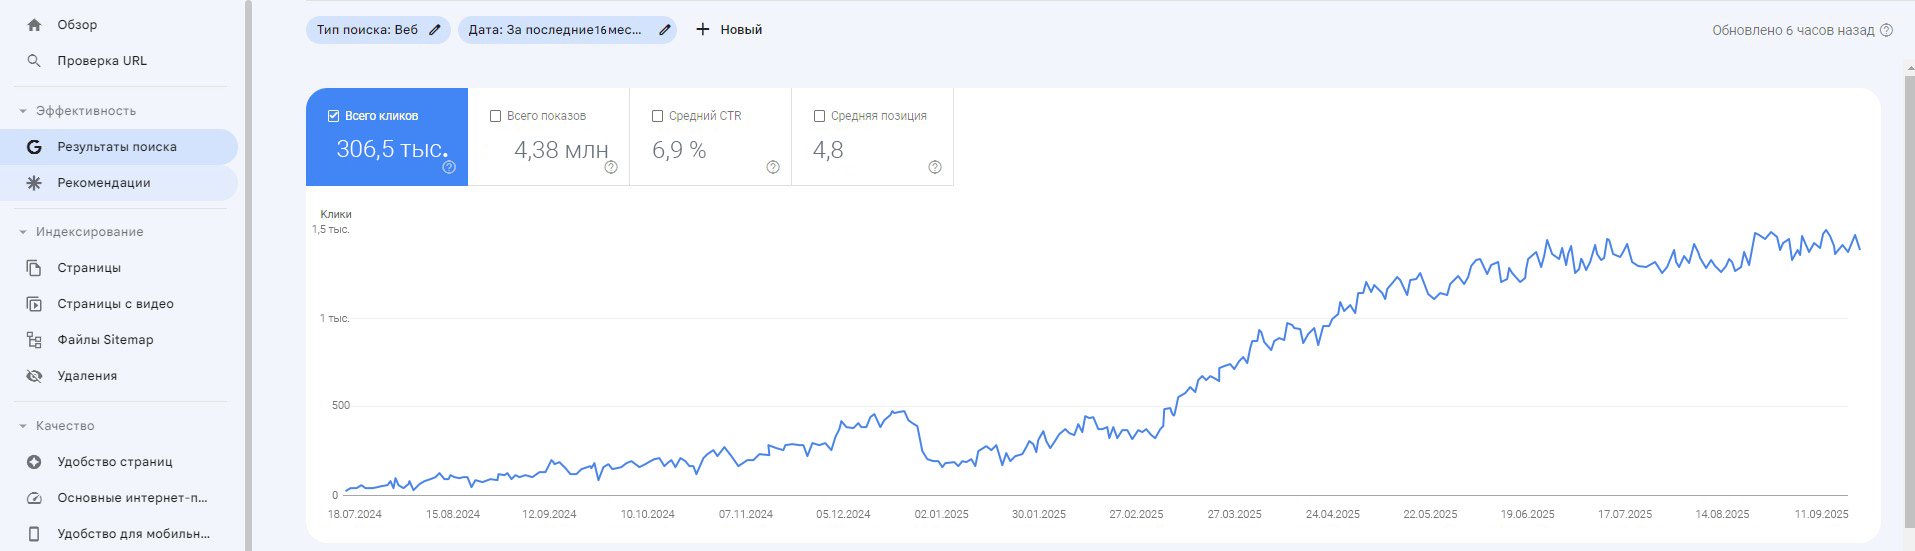Collapse the Индексирование section
This screenshot has width=1915, height=551.
point(23,232)
